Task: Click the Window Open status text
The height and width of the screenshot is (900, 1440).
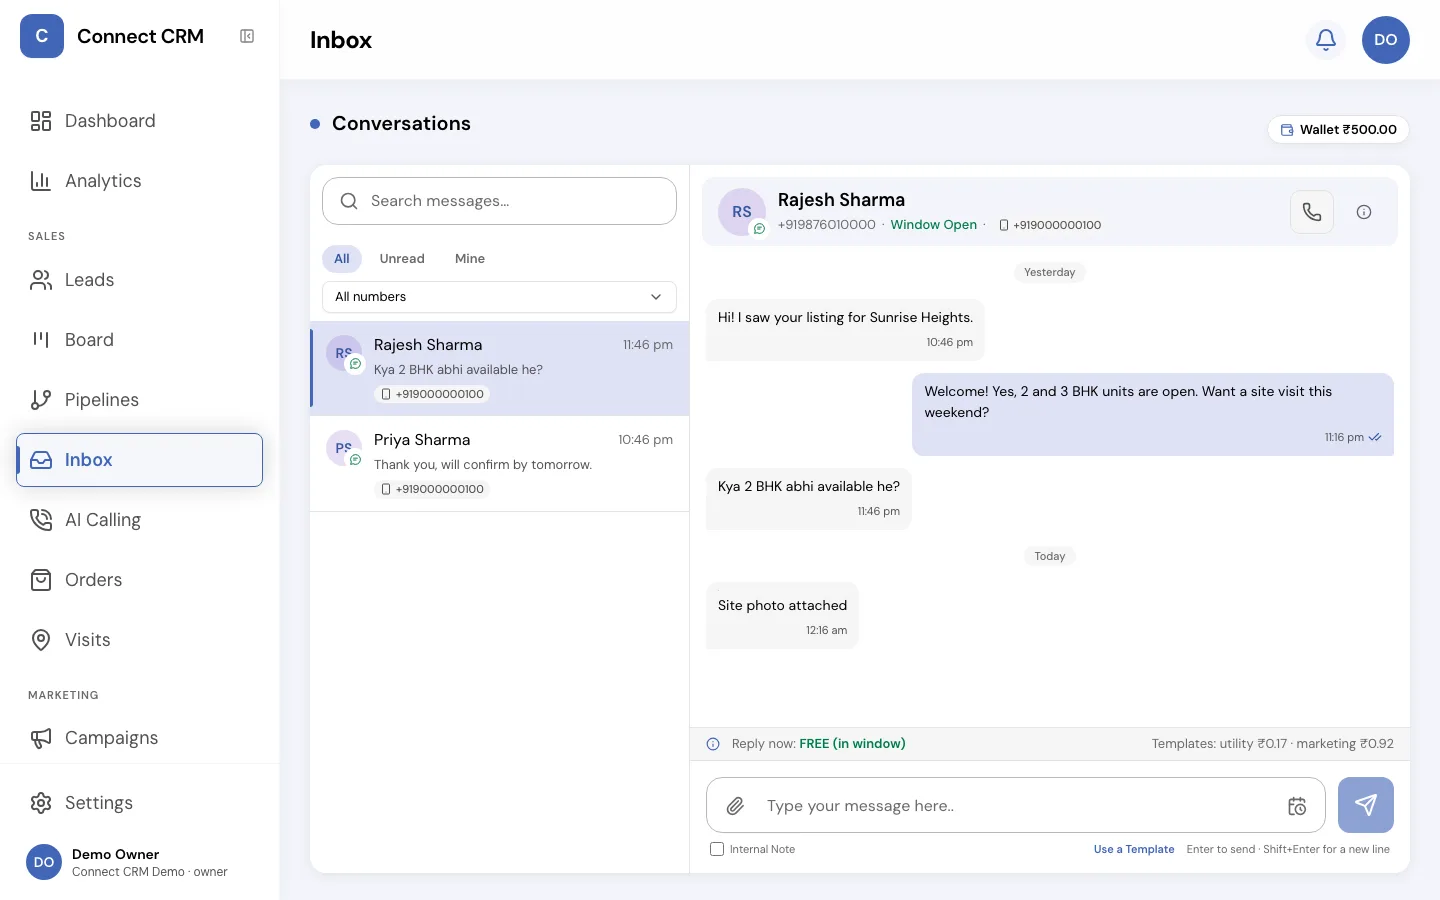Action: click(934, 225)
